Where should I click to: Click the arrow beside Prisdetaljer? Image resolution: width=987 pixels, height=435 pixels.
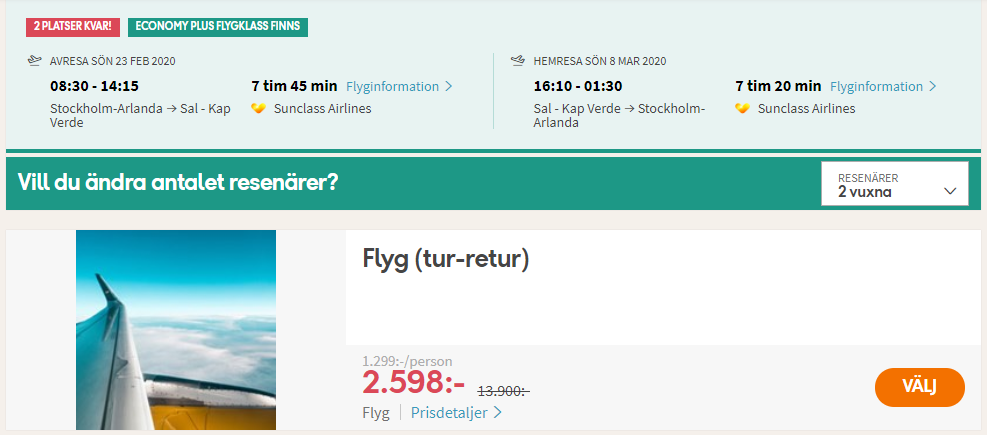(497, 413)
